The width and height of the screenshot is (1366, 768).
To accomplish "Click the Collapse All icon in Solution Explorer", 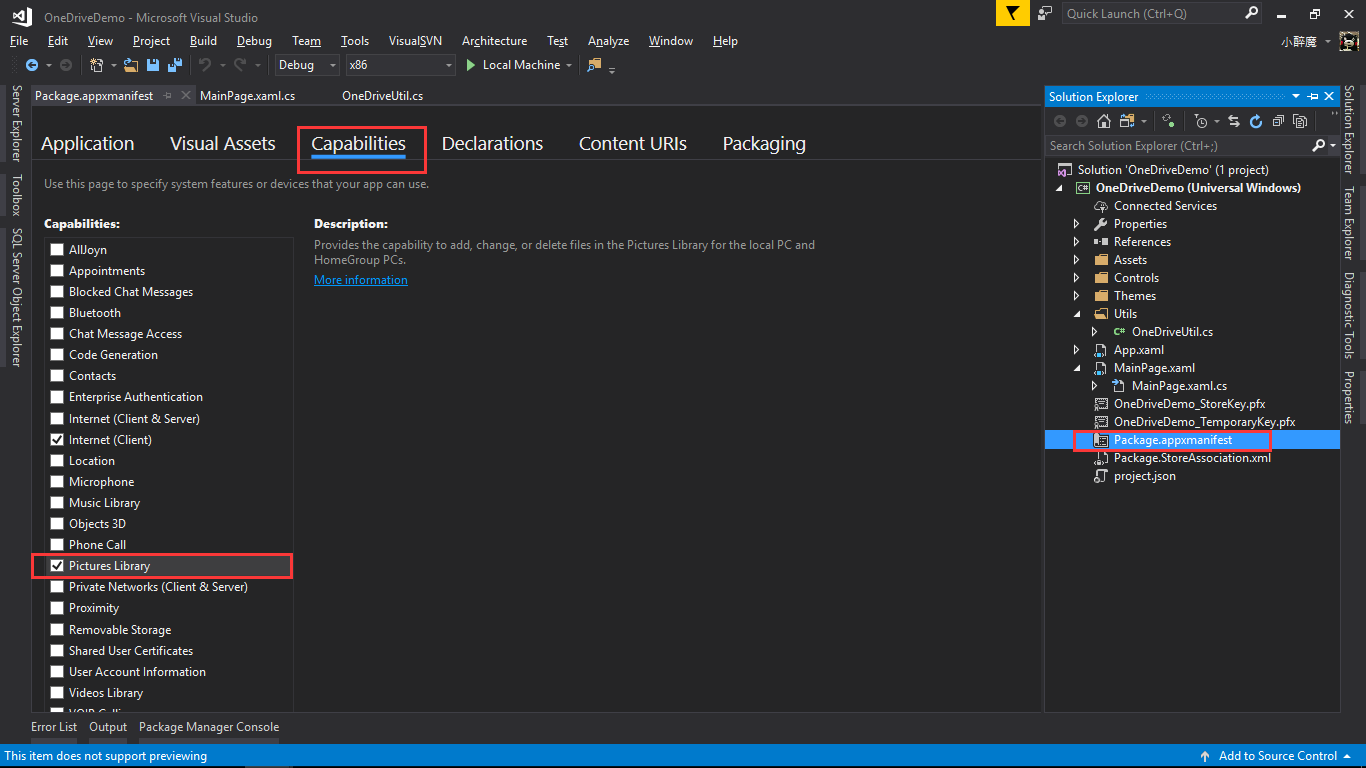I will 1278,121.
